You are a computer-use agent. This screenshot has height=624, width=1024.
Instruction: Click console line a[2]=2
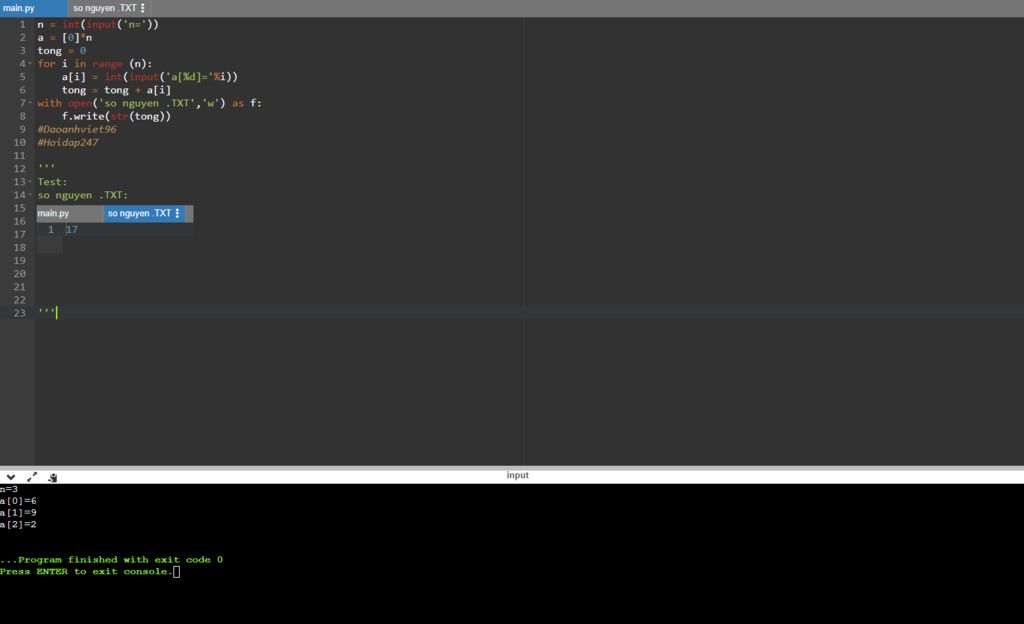(x=18, y=524)
